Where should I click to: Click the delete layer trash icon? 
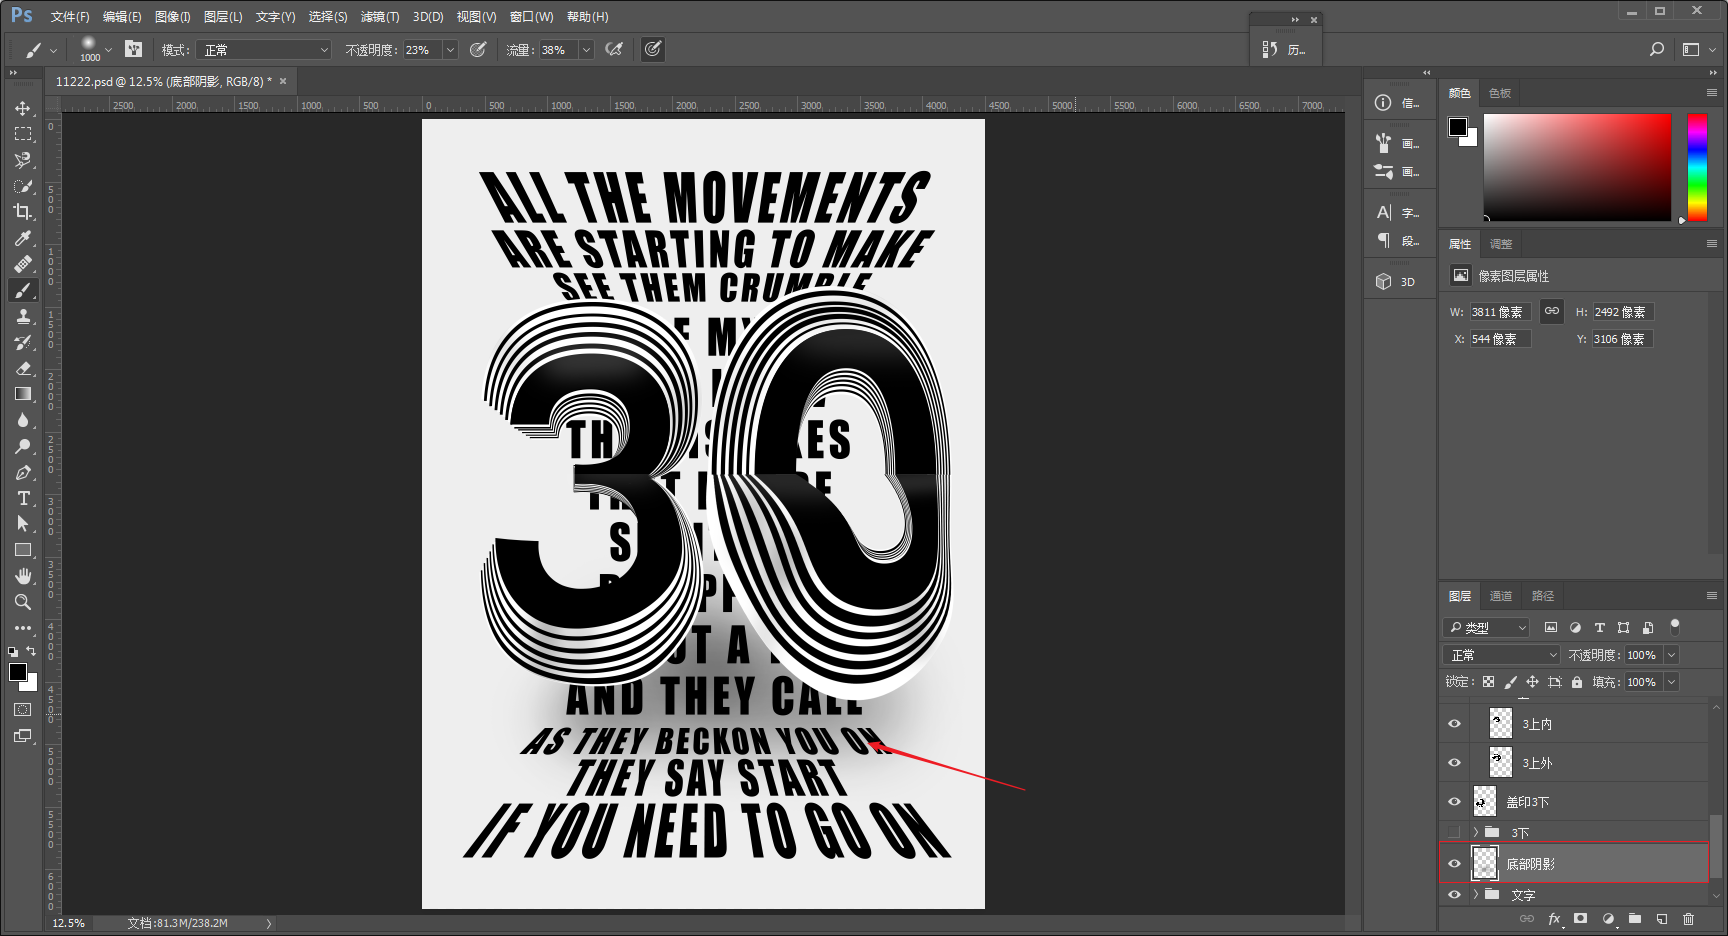(x=1689, y=918)
